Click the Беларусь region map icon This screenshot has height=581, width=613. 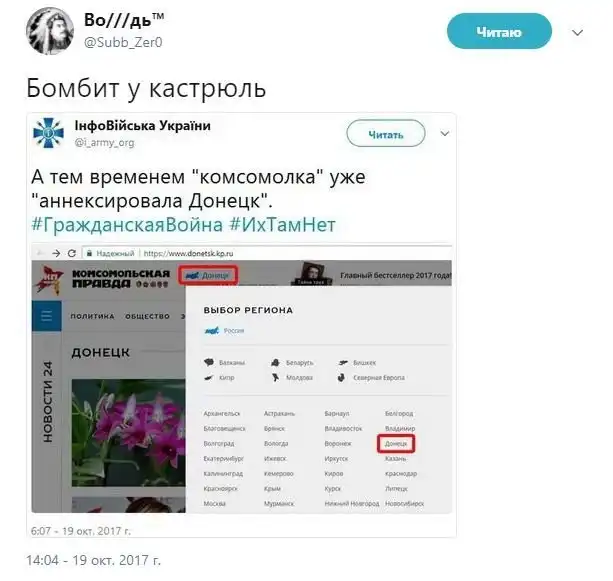(276, 362)
